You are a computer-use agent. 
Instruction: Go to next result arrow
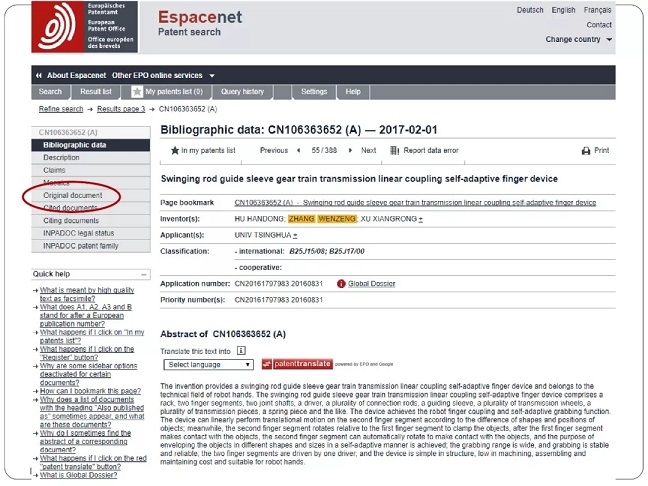click(350, 150)
